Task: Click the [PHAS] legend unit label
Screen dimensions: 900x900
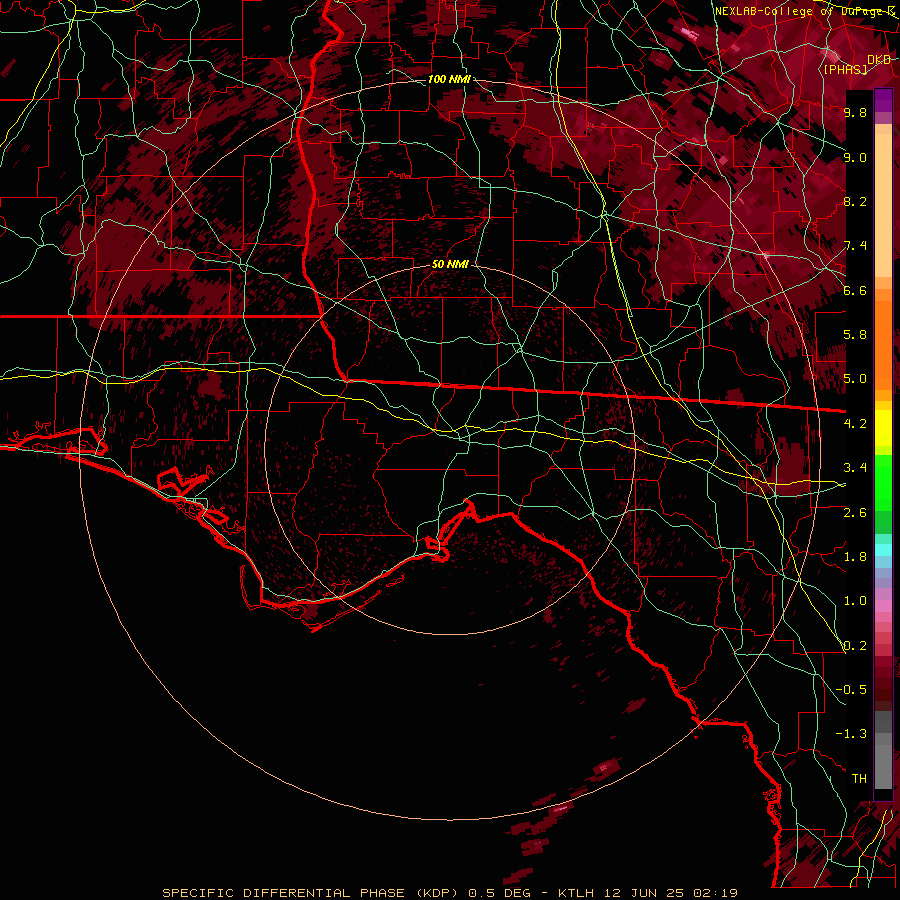Action: (x=845, y=69)
